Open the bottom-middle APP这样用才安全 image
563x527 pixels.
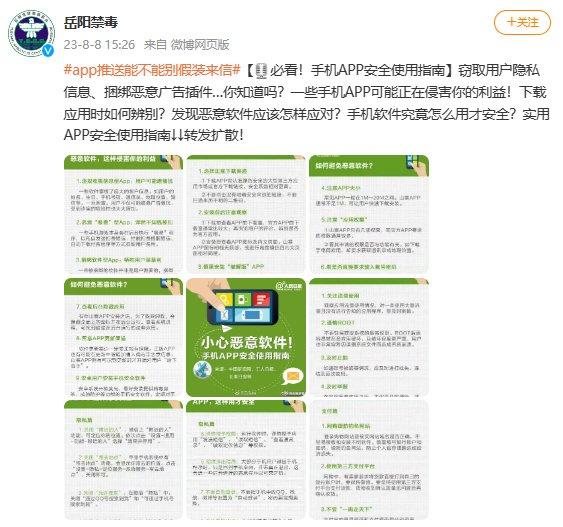[x=246, y=460]
